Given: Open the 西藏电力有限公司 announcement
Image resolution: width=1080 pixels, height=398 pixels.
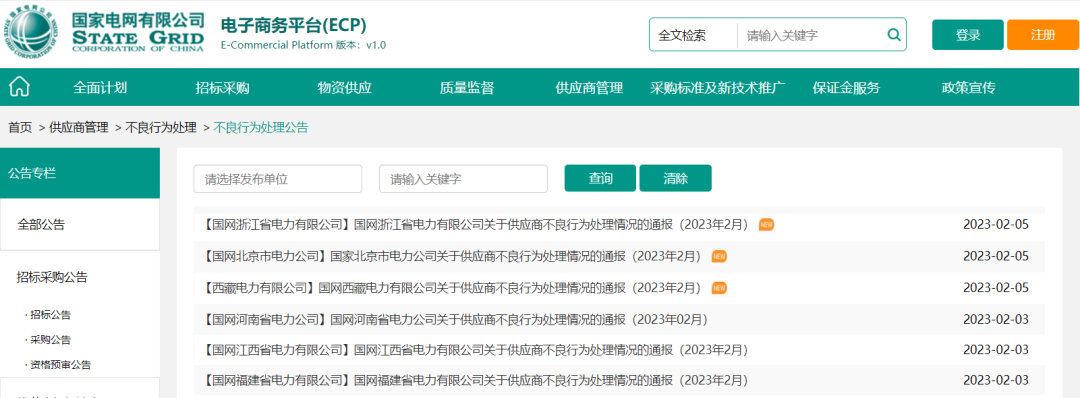Looking at the screenshot, I should (x=453, y=288).
